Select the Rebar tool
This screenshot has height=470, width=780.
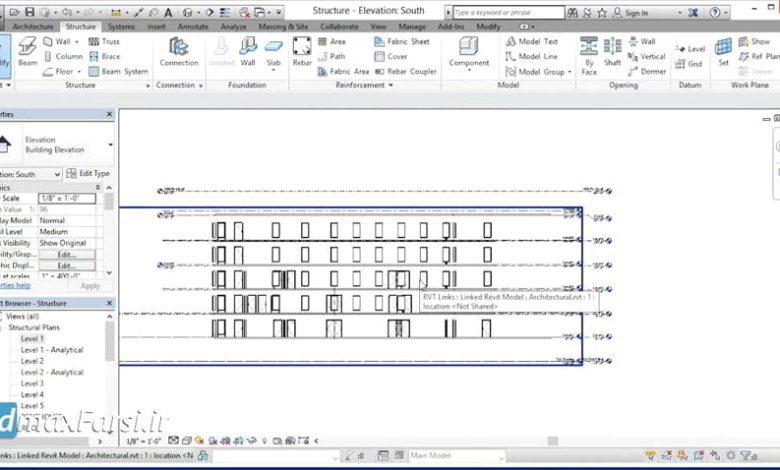pyautogui.click(x=302, y=52)
